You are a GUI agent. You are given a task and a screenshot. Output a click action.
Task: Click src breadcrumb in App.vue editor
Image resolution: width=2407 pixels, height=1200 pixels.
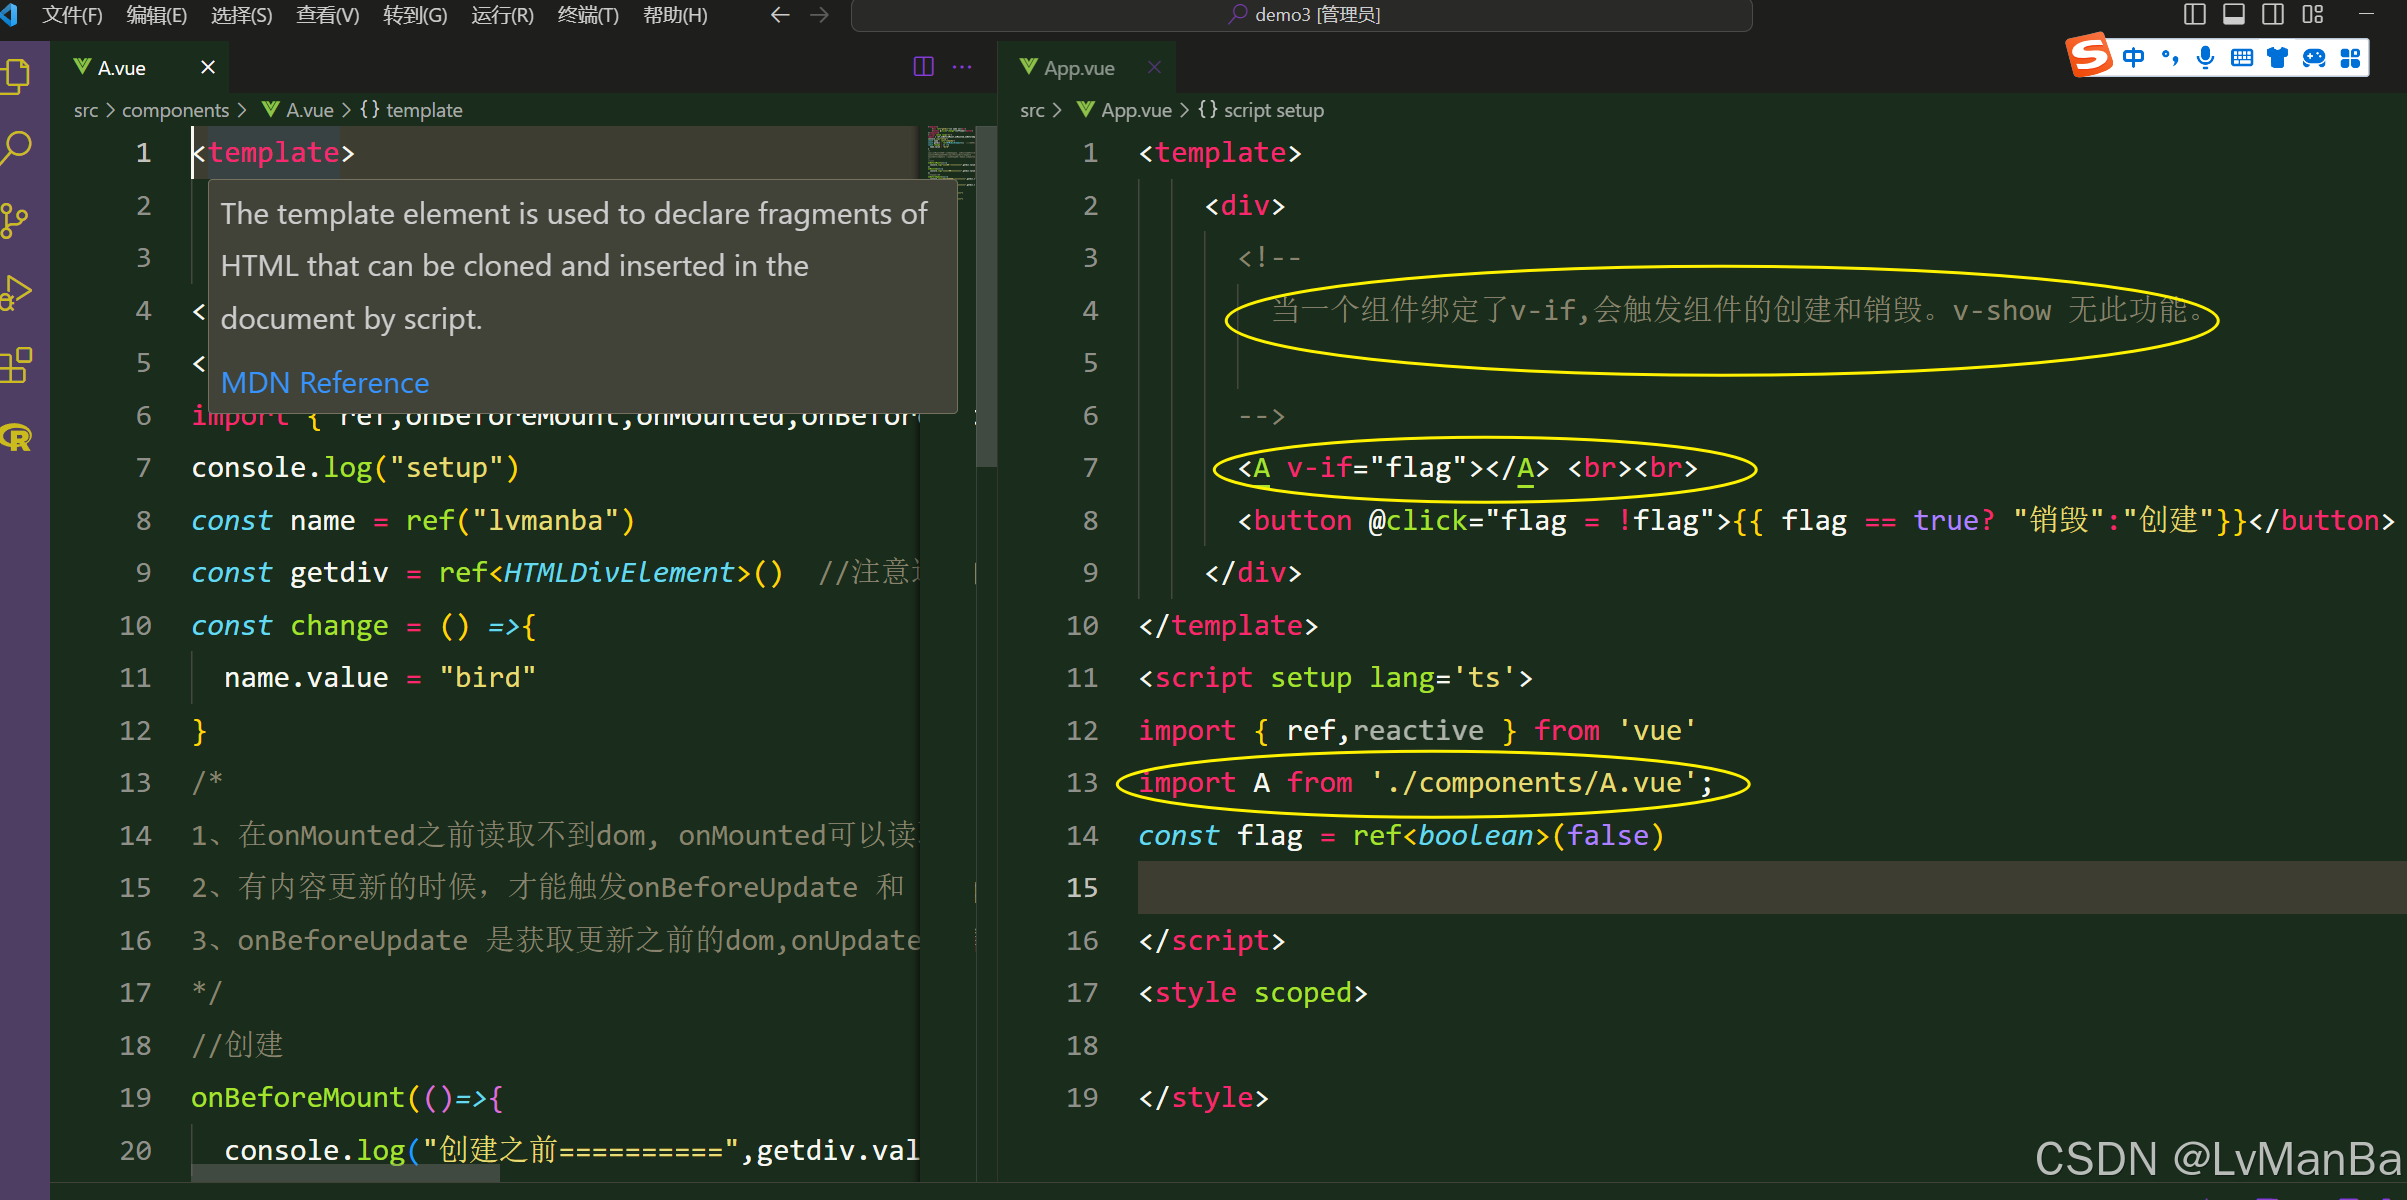click(1032, 110)
